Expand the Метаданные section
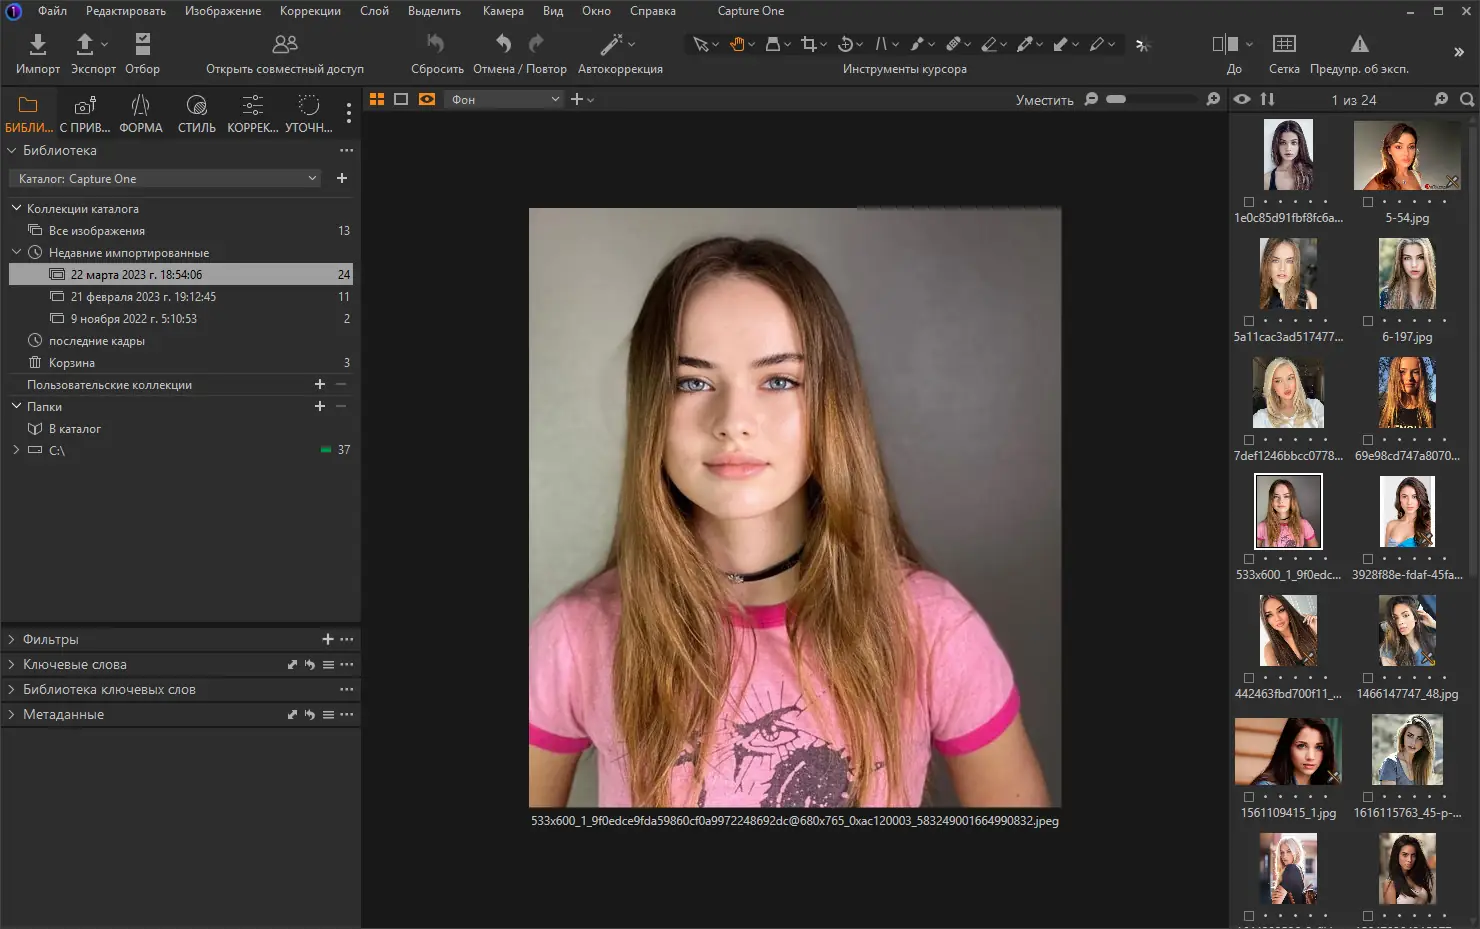This screenshot has height=929, width=1480. click(x=63, y=714)
